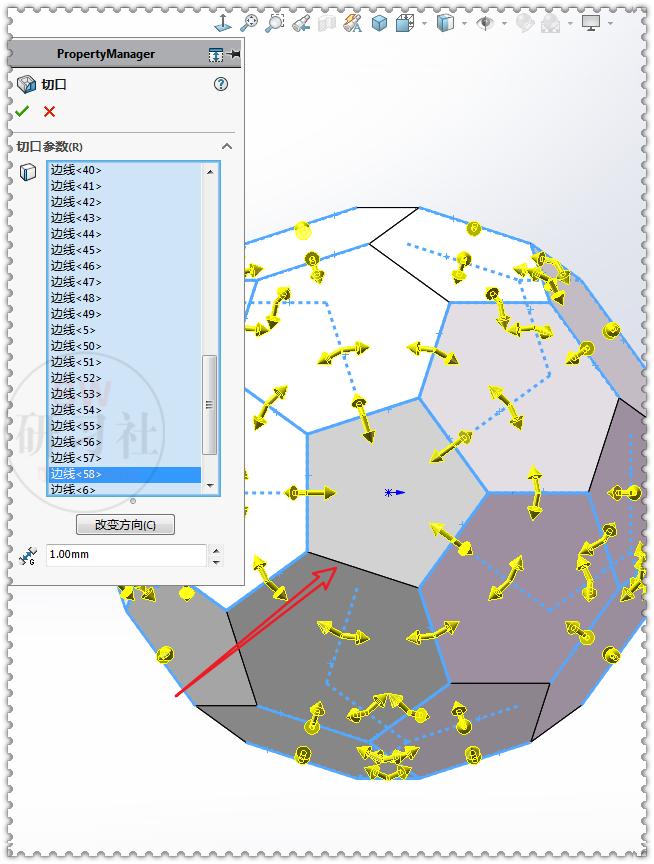The image size is (654, 864).
Task: Click the View Orientation axis icon
Action: [223, 23]
